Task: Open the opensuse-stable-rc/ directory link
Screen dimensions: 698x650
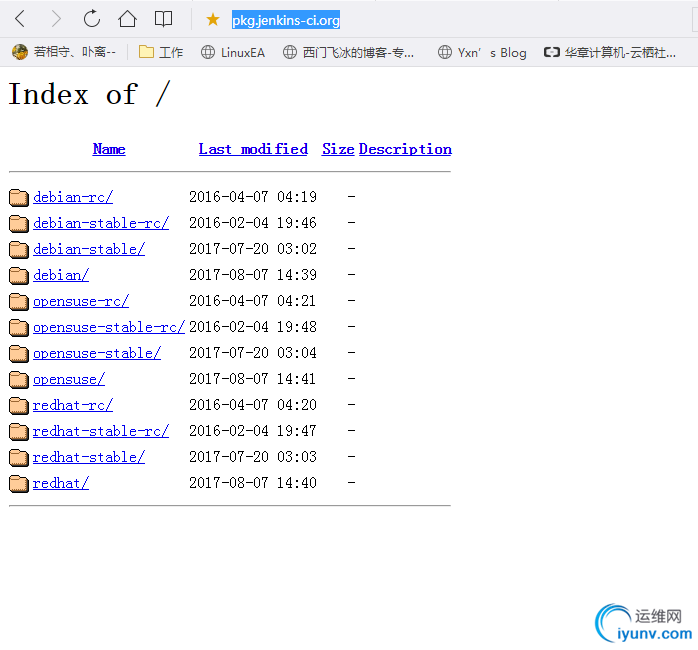Action: pos(109,327)
